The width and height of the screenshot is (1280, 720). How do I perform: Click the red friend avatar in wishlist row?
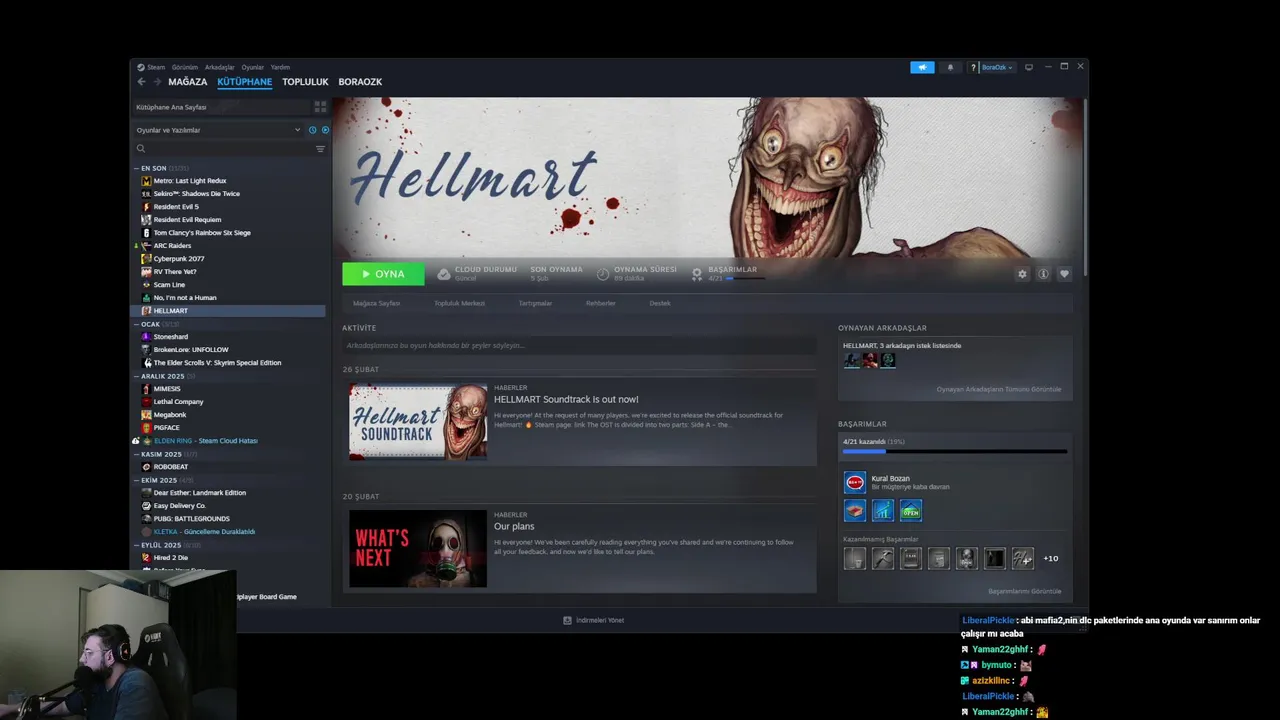[x=870, y=360]
